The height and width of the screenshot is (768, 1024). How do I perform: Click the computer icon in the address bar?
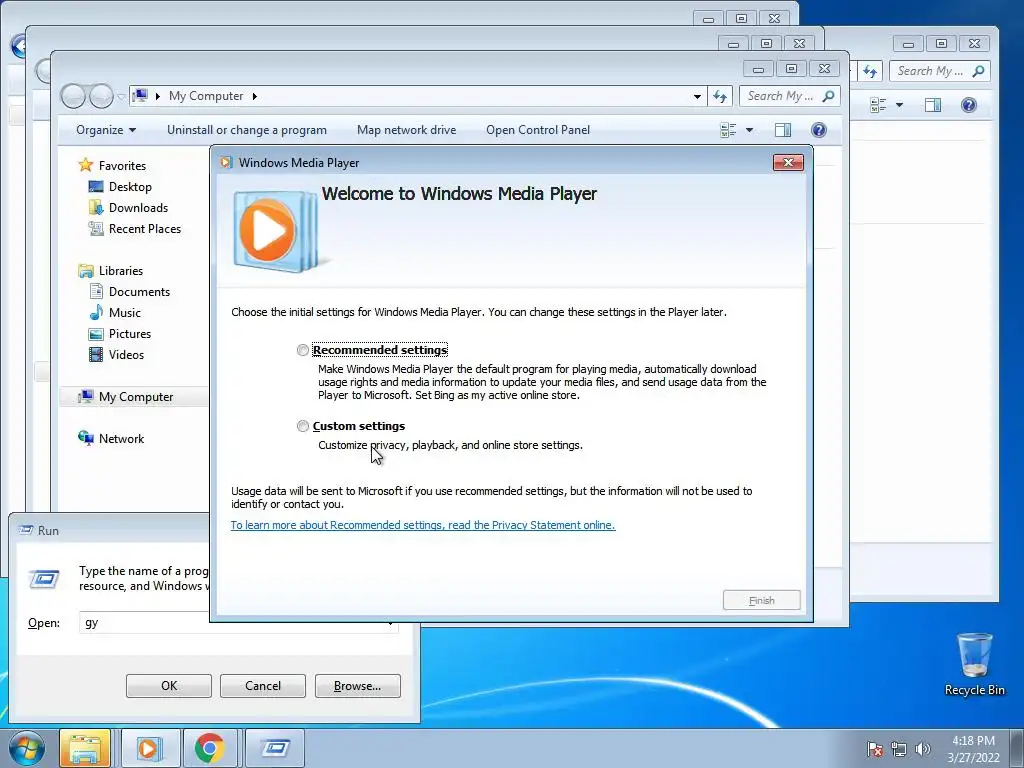coord(140,96)
